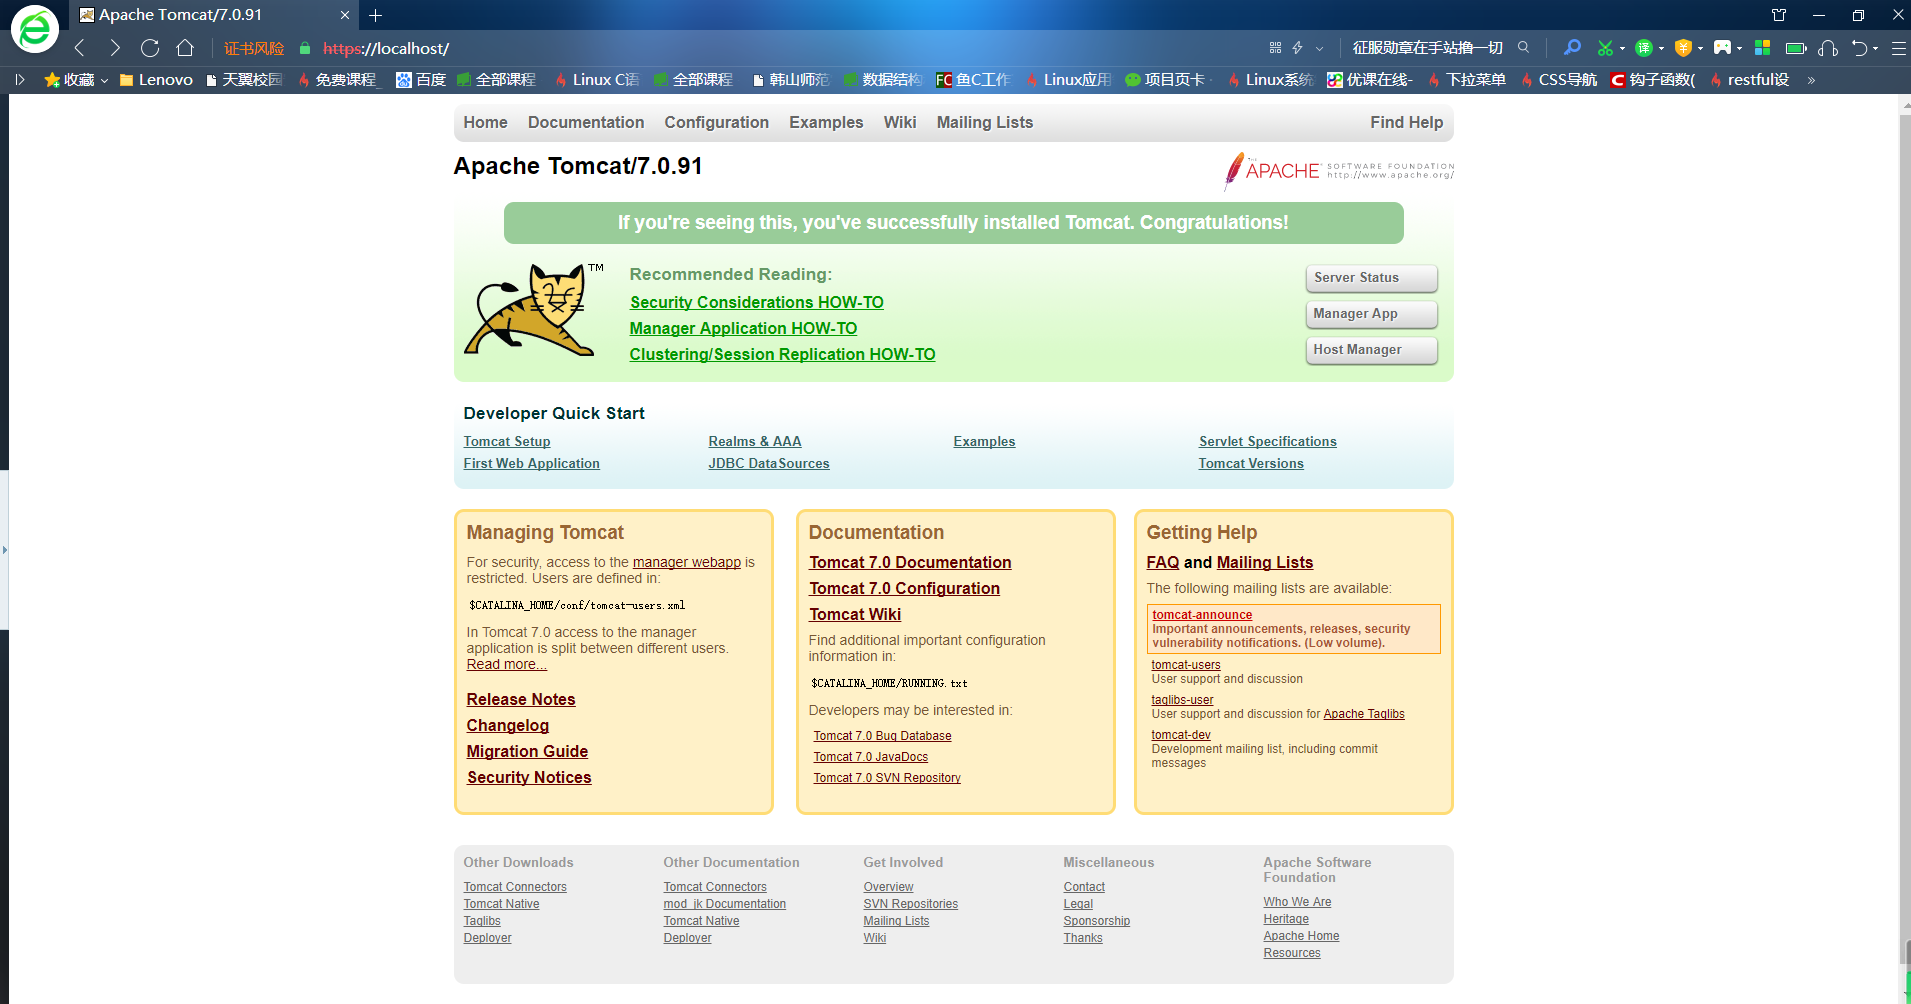This screenshot has height=1004, width=1911.
Task: Expand the left side panel handle
Action: tap(4, 549)
